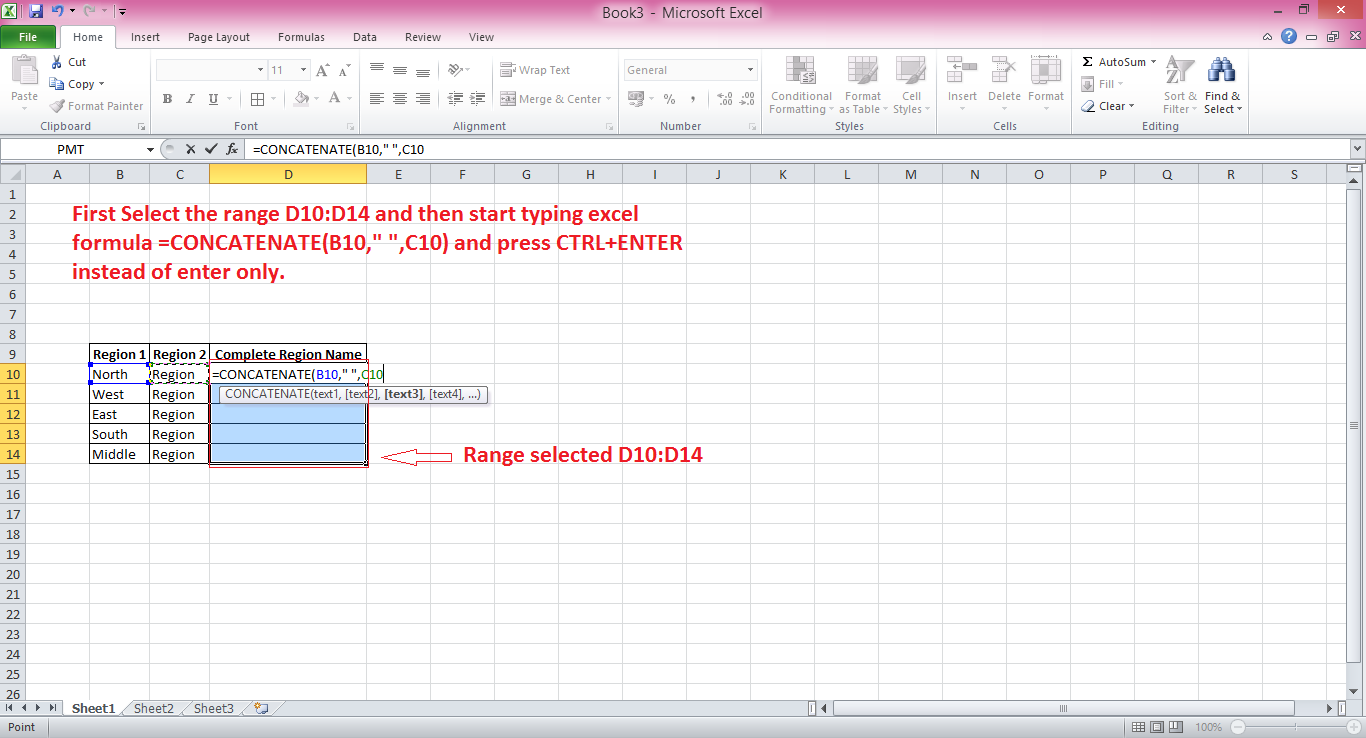Confirm formula with the Enter checkmark button

(x=211, y=148)
